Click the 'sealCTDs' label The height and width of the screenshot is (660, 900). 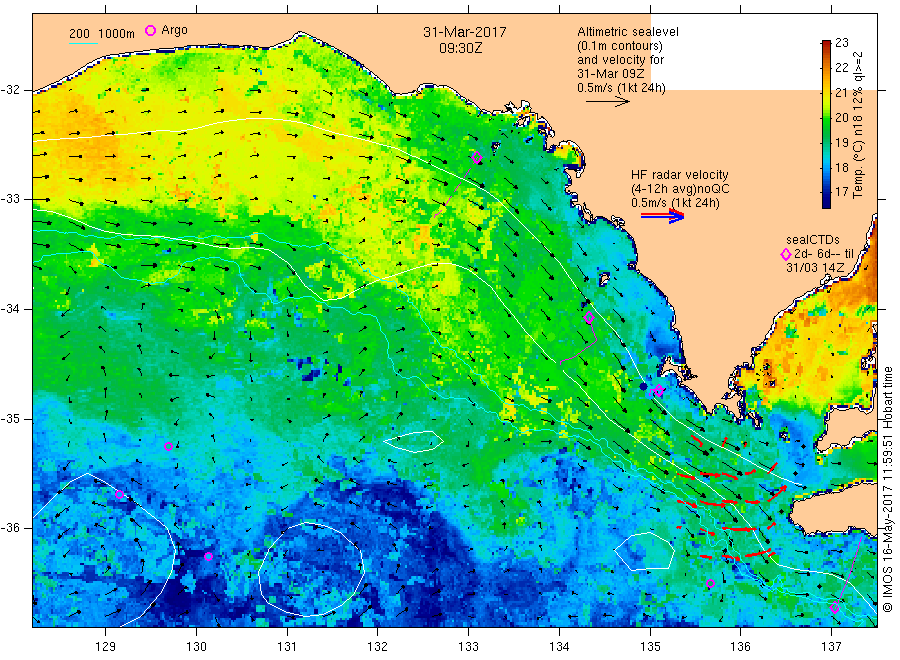813,240
